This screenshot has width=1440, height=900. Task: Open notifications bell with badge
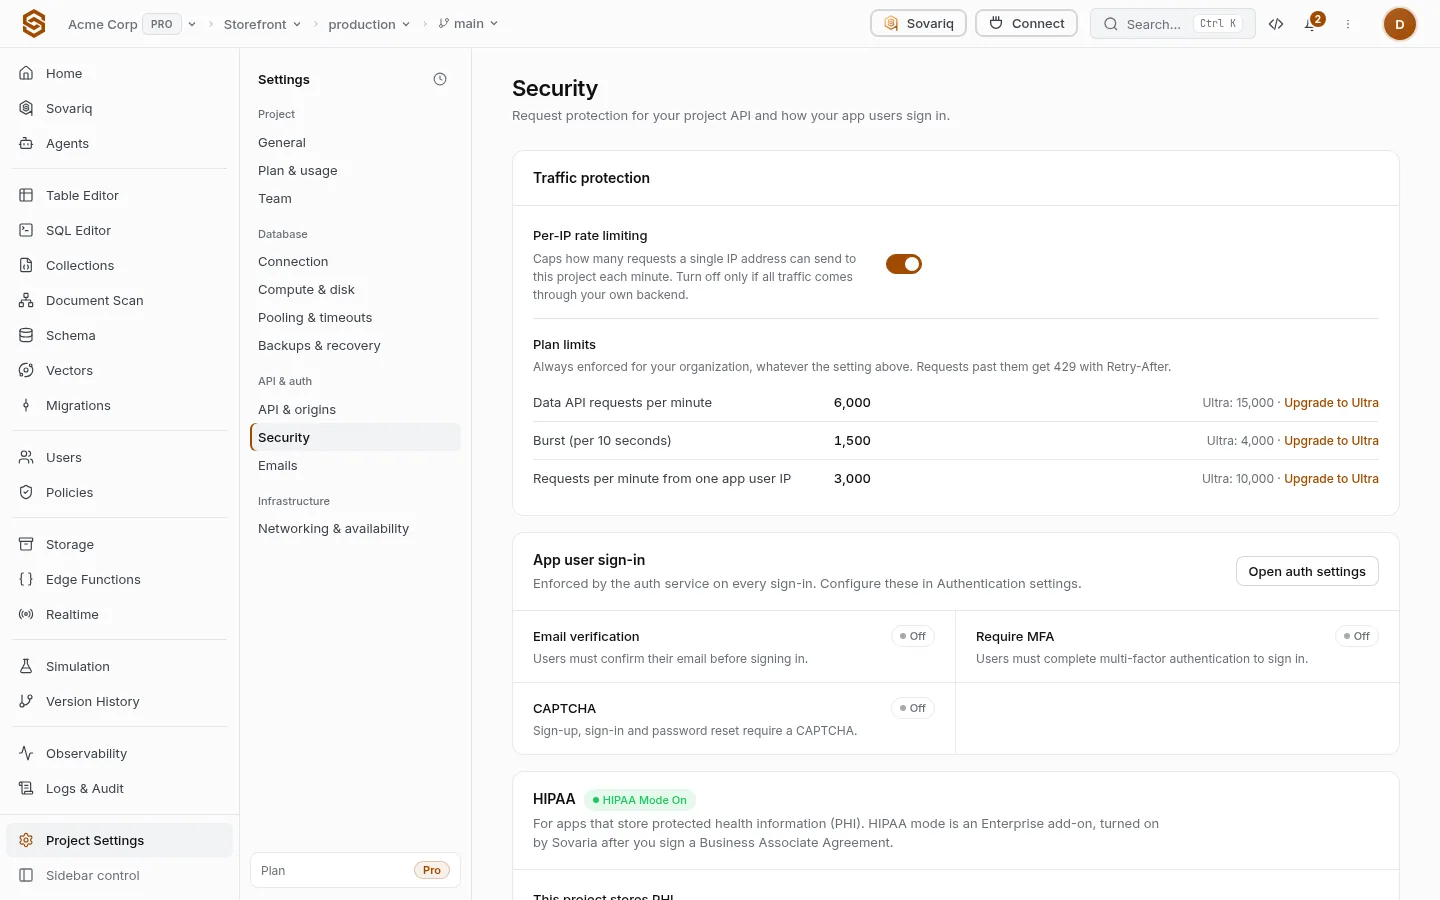click(x=1311, y=24)
